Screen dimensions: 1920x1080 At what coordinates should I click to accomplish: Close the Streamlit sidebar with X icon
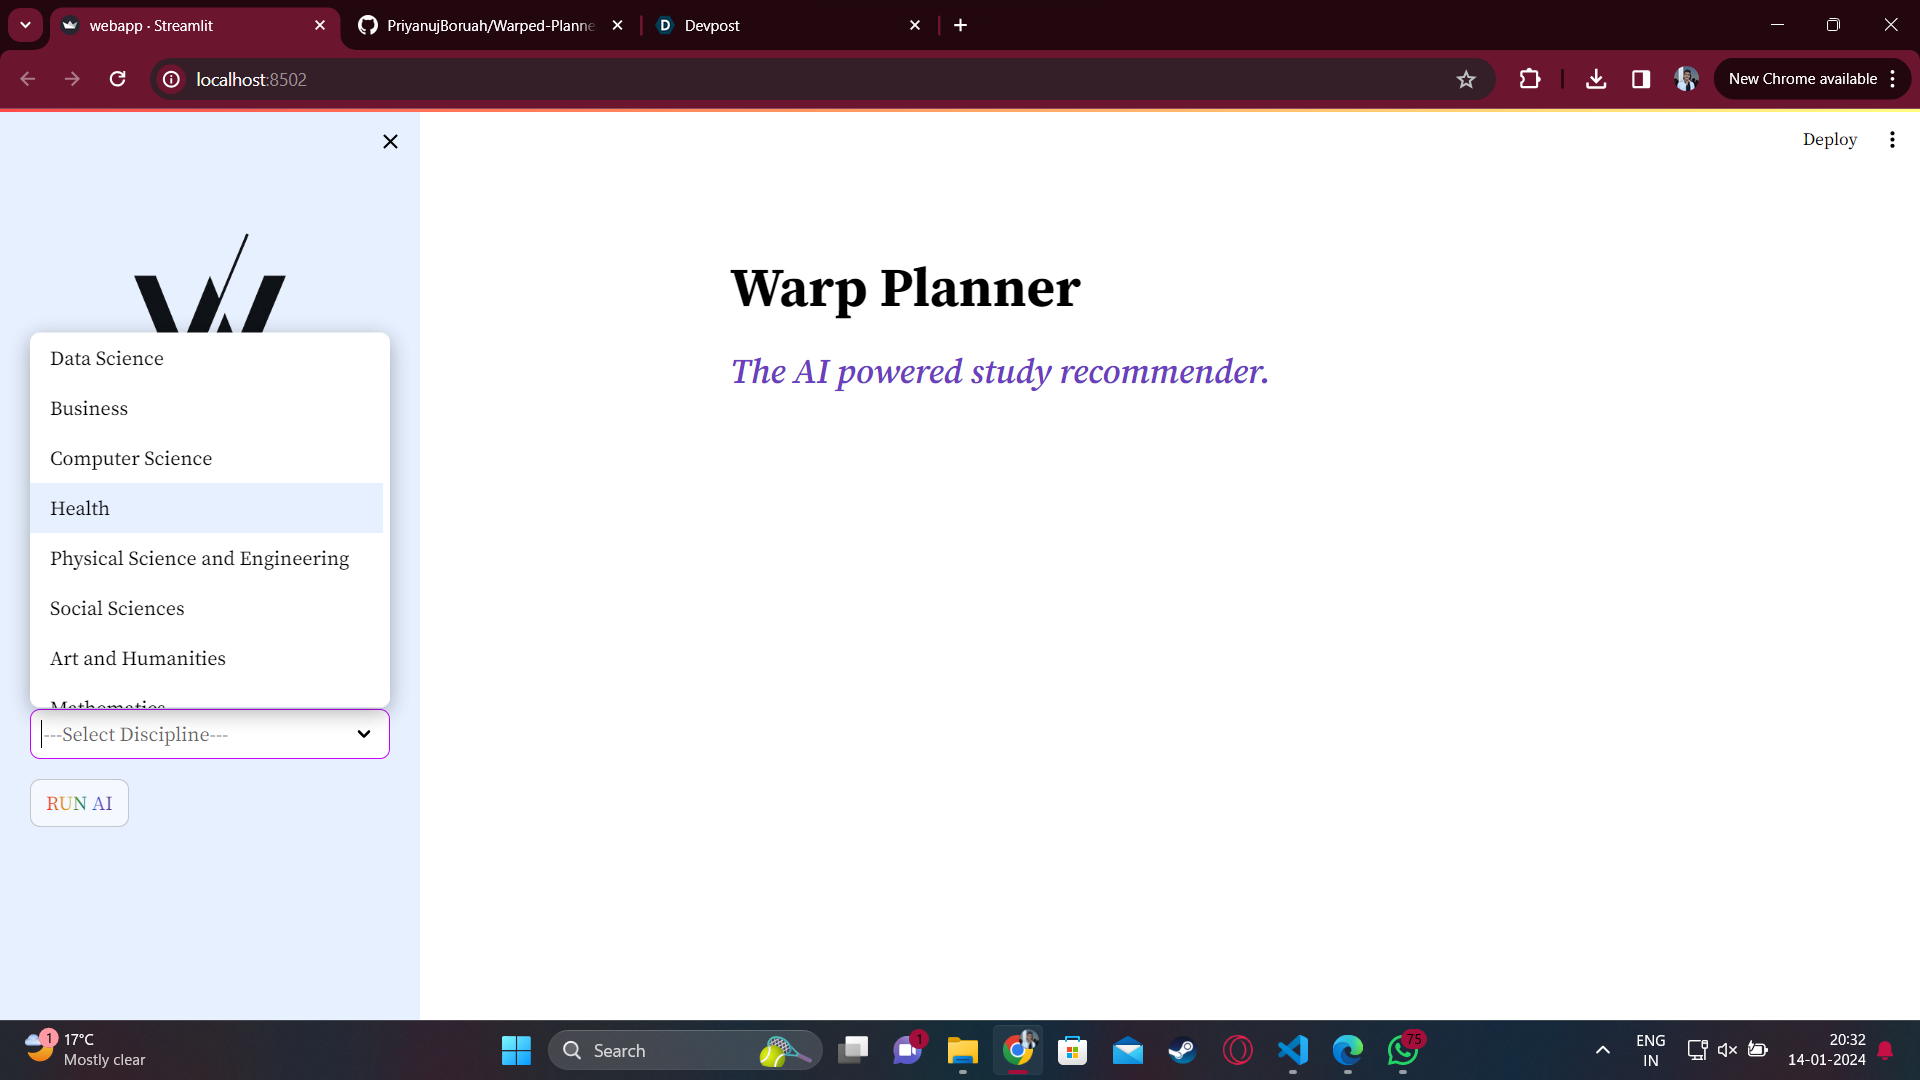click(x=390, y=142)
